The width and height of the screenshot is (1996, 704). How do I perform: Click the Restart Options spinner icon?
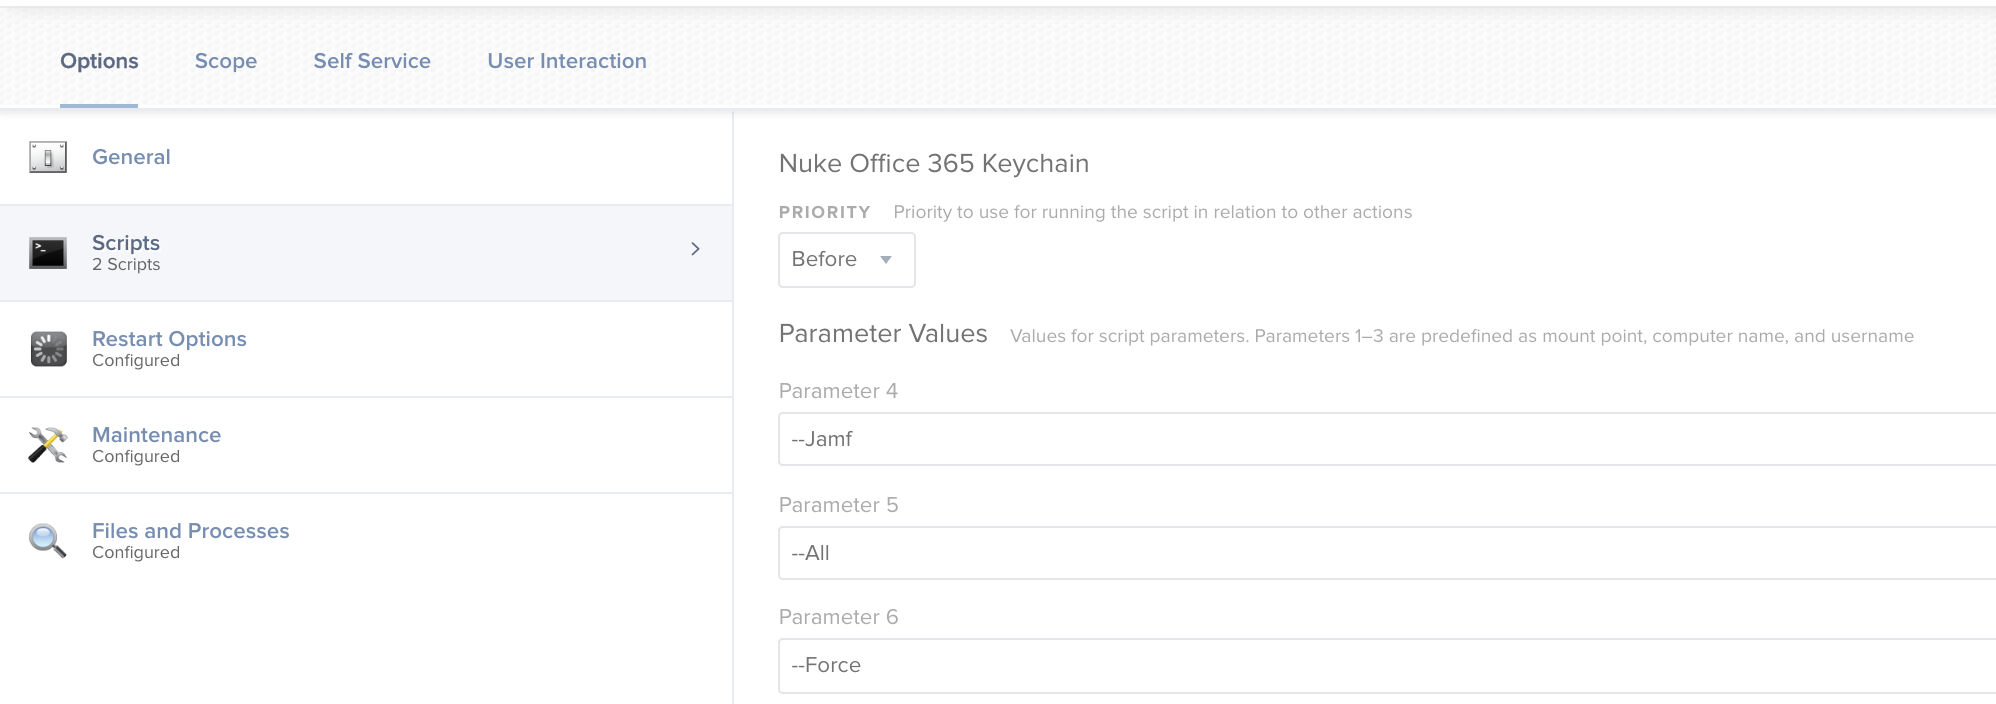tap(48, 349)
